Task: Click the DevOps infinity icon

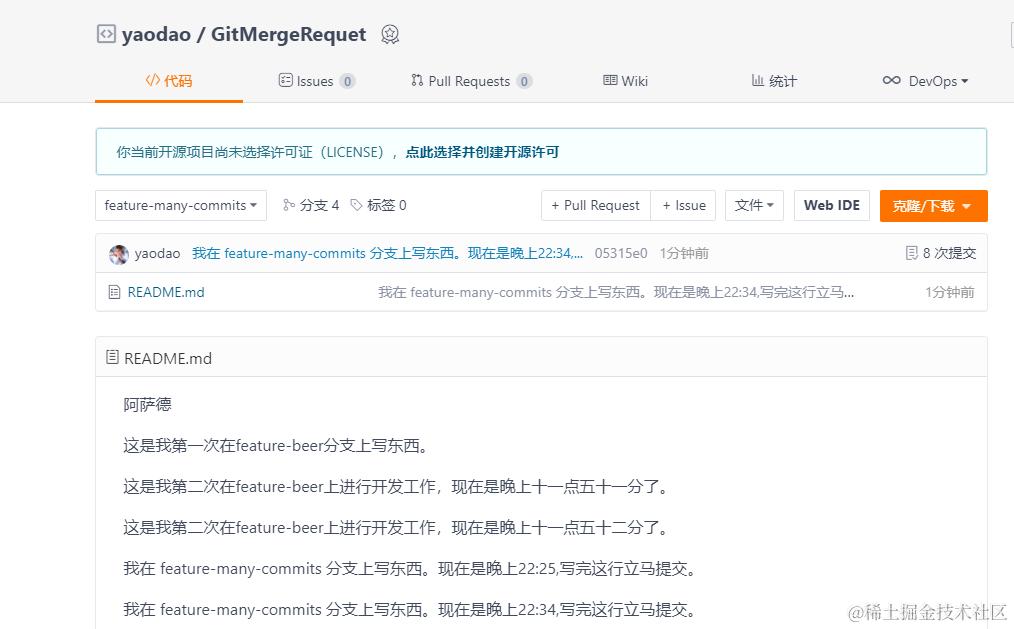Action: click(x=890, y=81)
